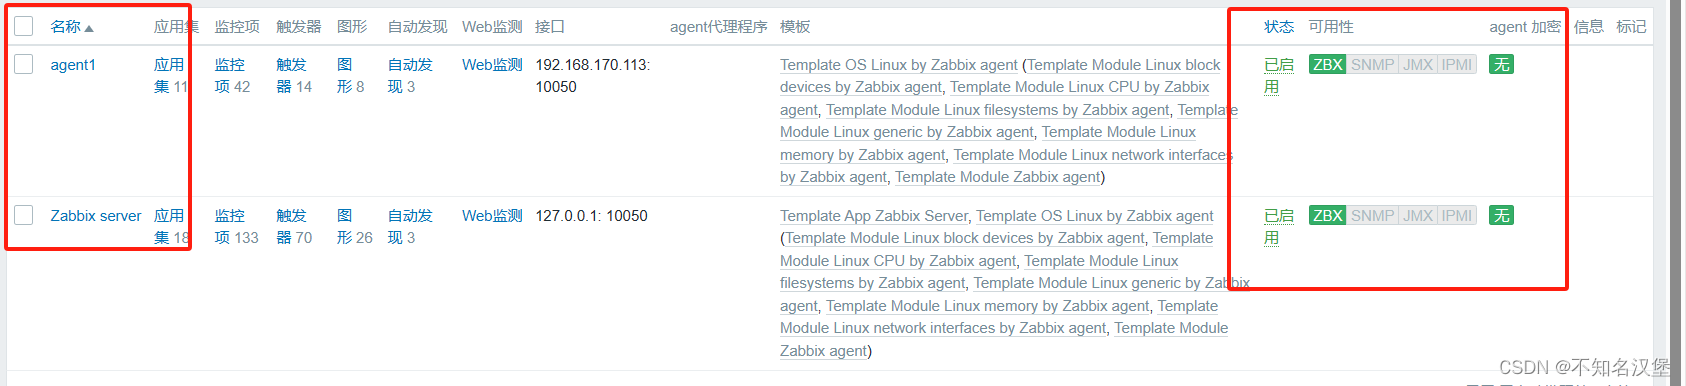
Task: Click the ZBX availability badge for agent1
Action: click(x=1328, y=65)
